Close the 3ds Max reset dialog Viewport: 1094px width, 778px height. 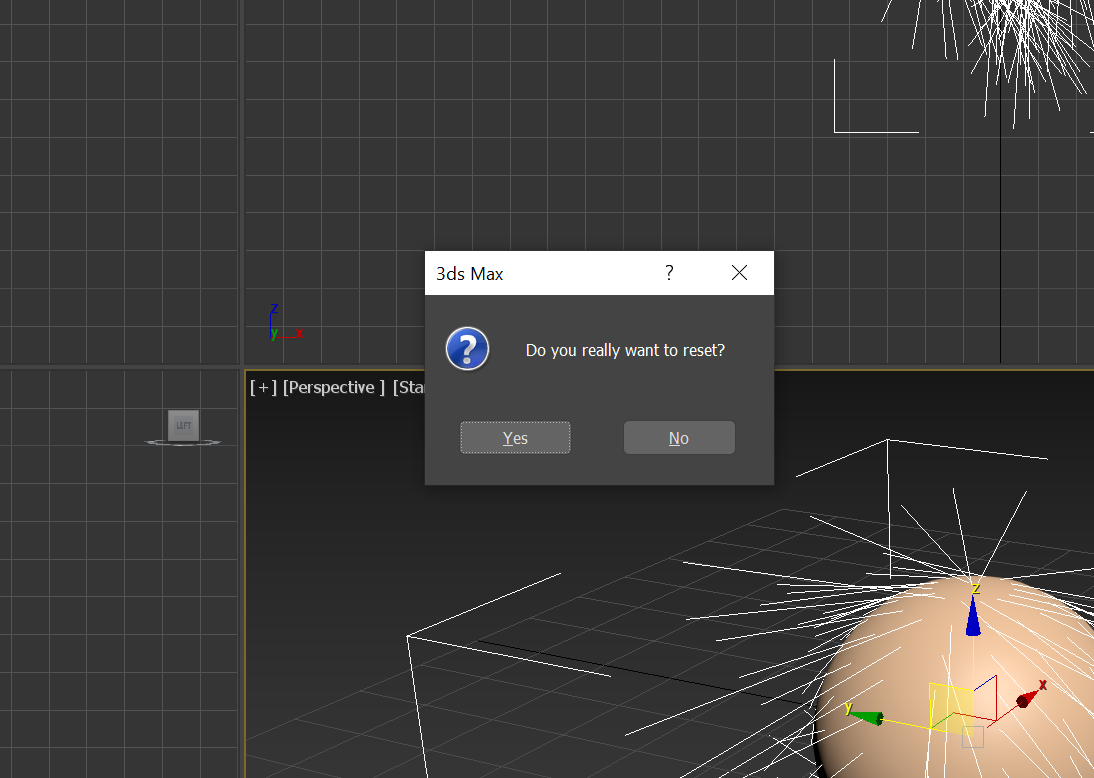[739, 273]
